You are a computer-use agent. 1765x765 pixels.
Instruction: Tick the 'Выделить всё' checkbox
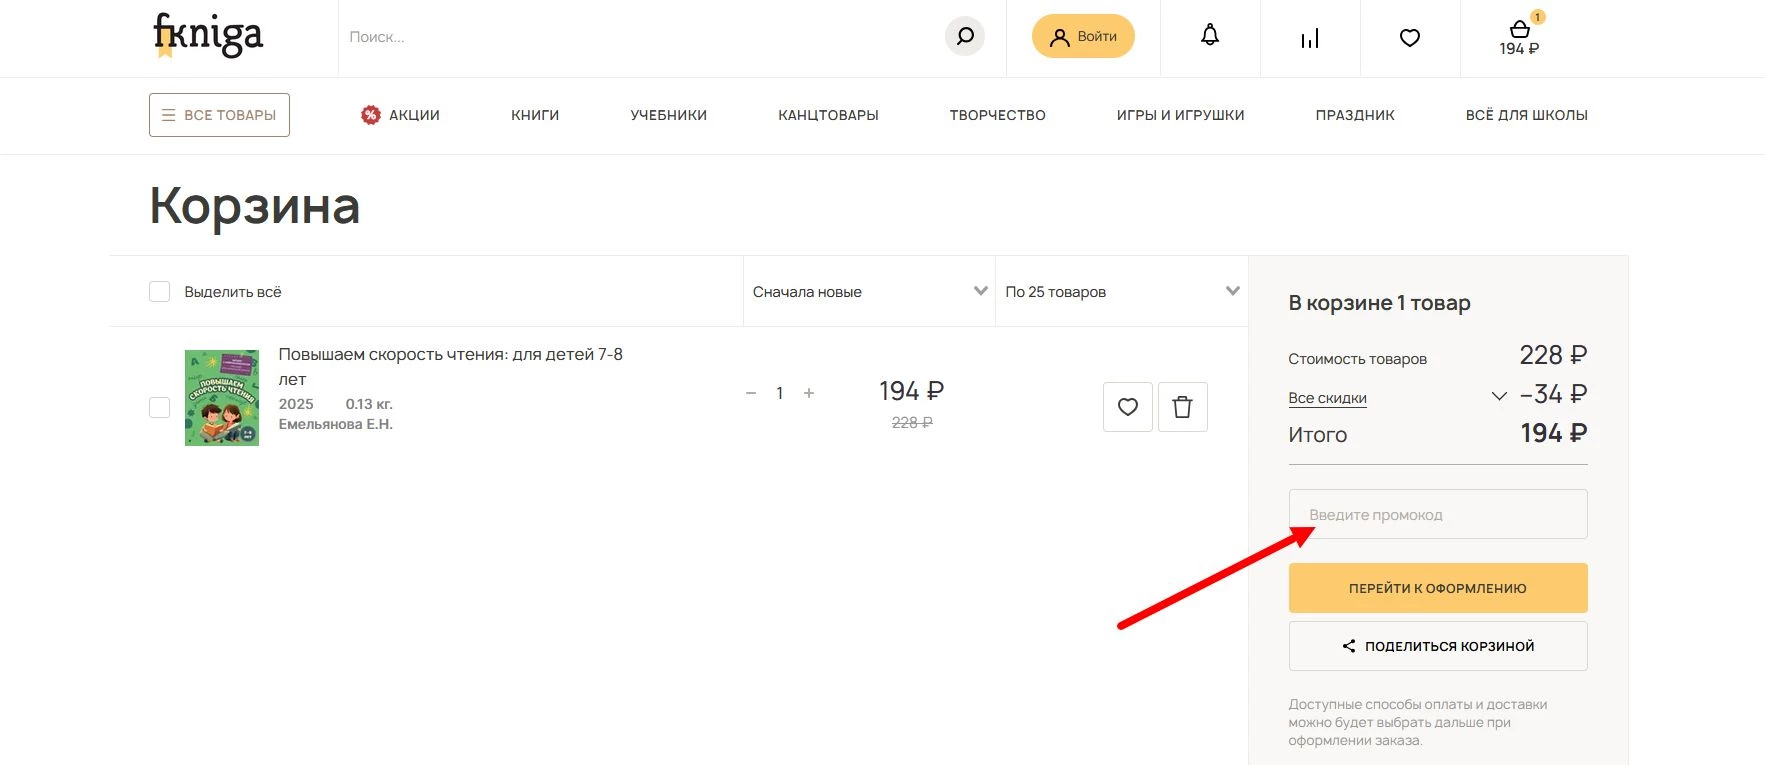pyautogui.click(x=159, y=292)
